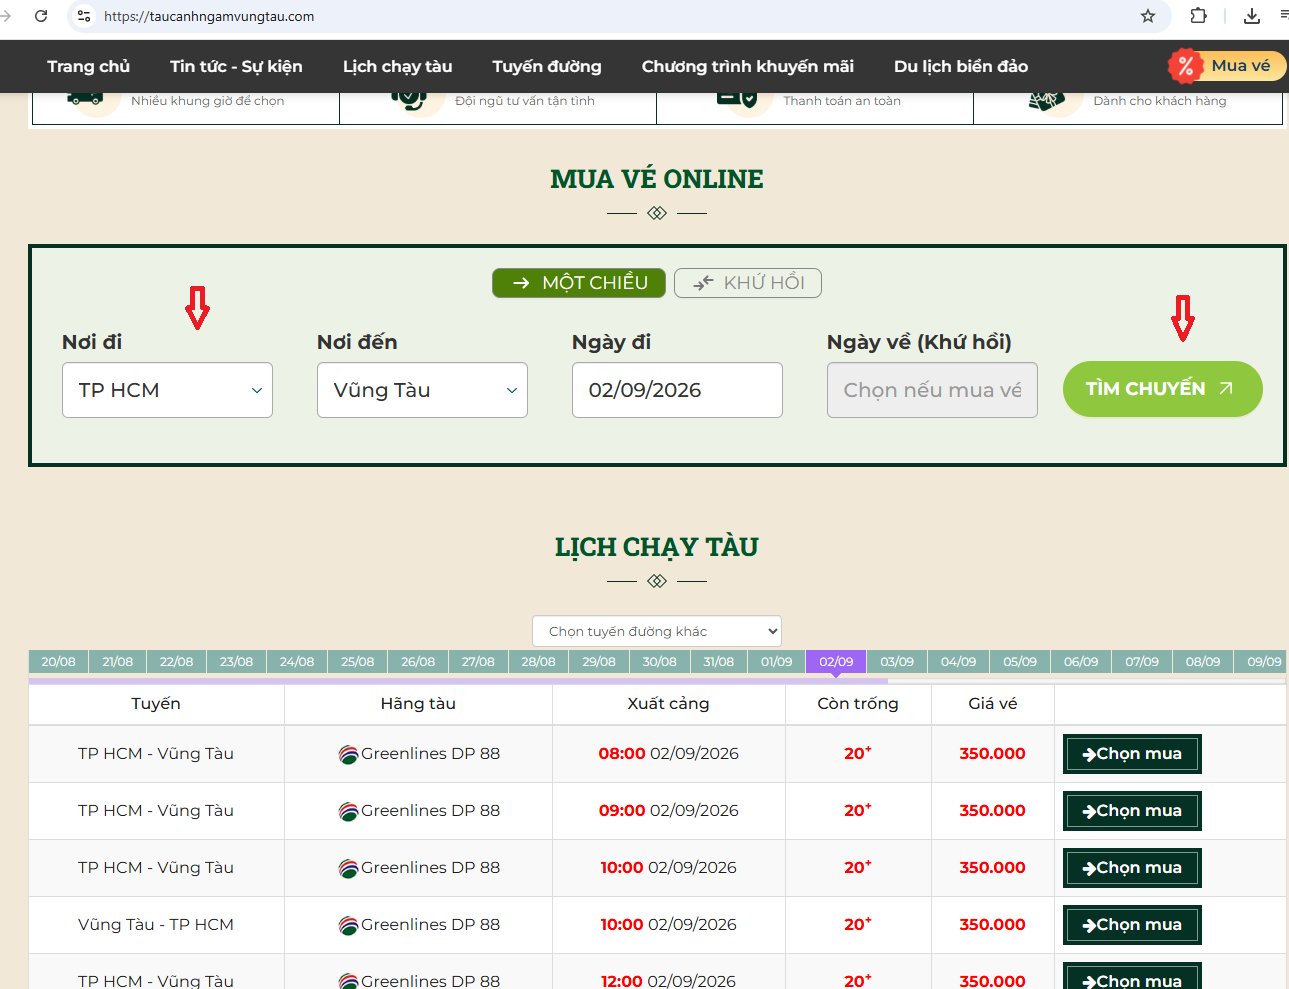The width and height of the screenshot is (1289, 989).
Task: Click the Còn trống column header
Action: pyautogui.click(x=858, y=704)
